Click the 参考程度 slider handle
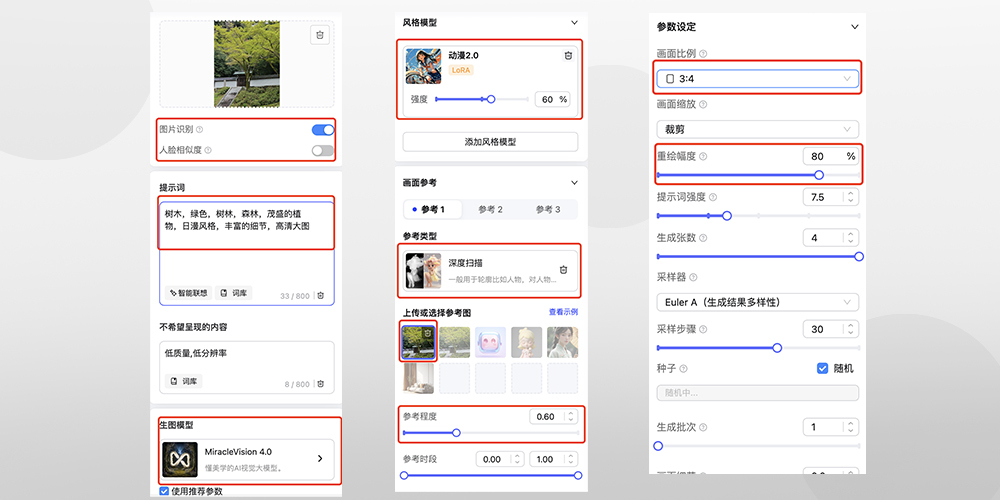 click(456, 433)
